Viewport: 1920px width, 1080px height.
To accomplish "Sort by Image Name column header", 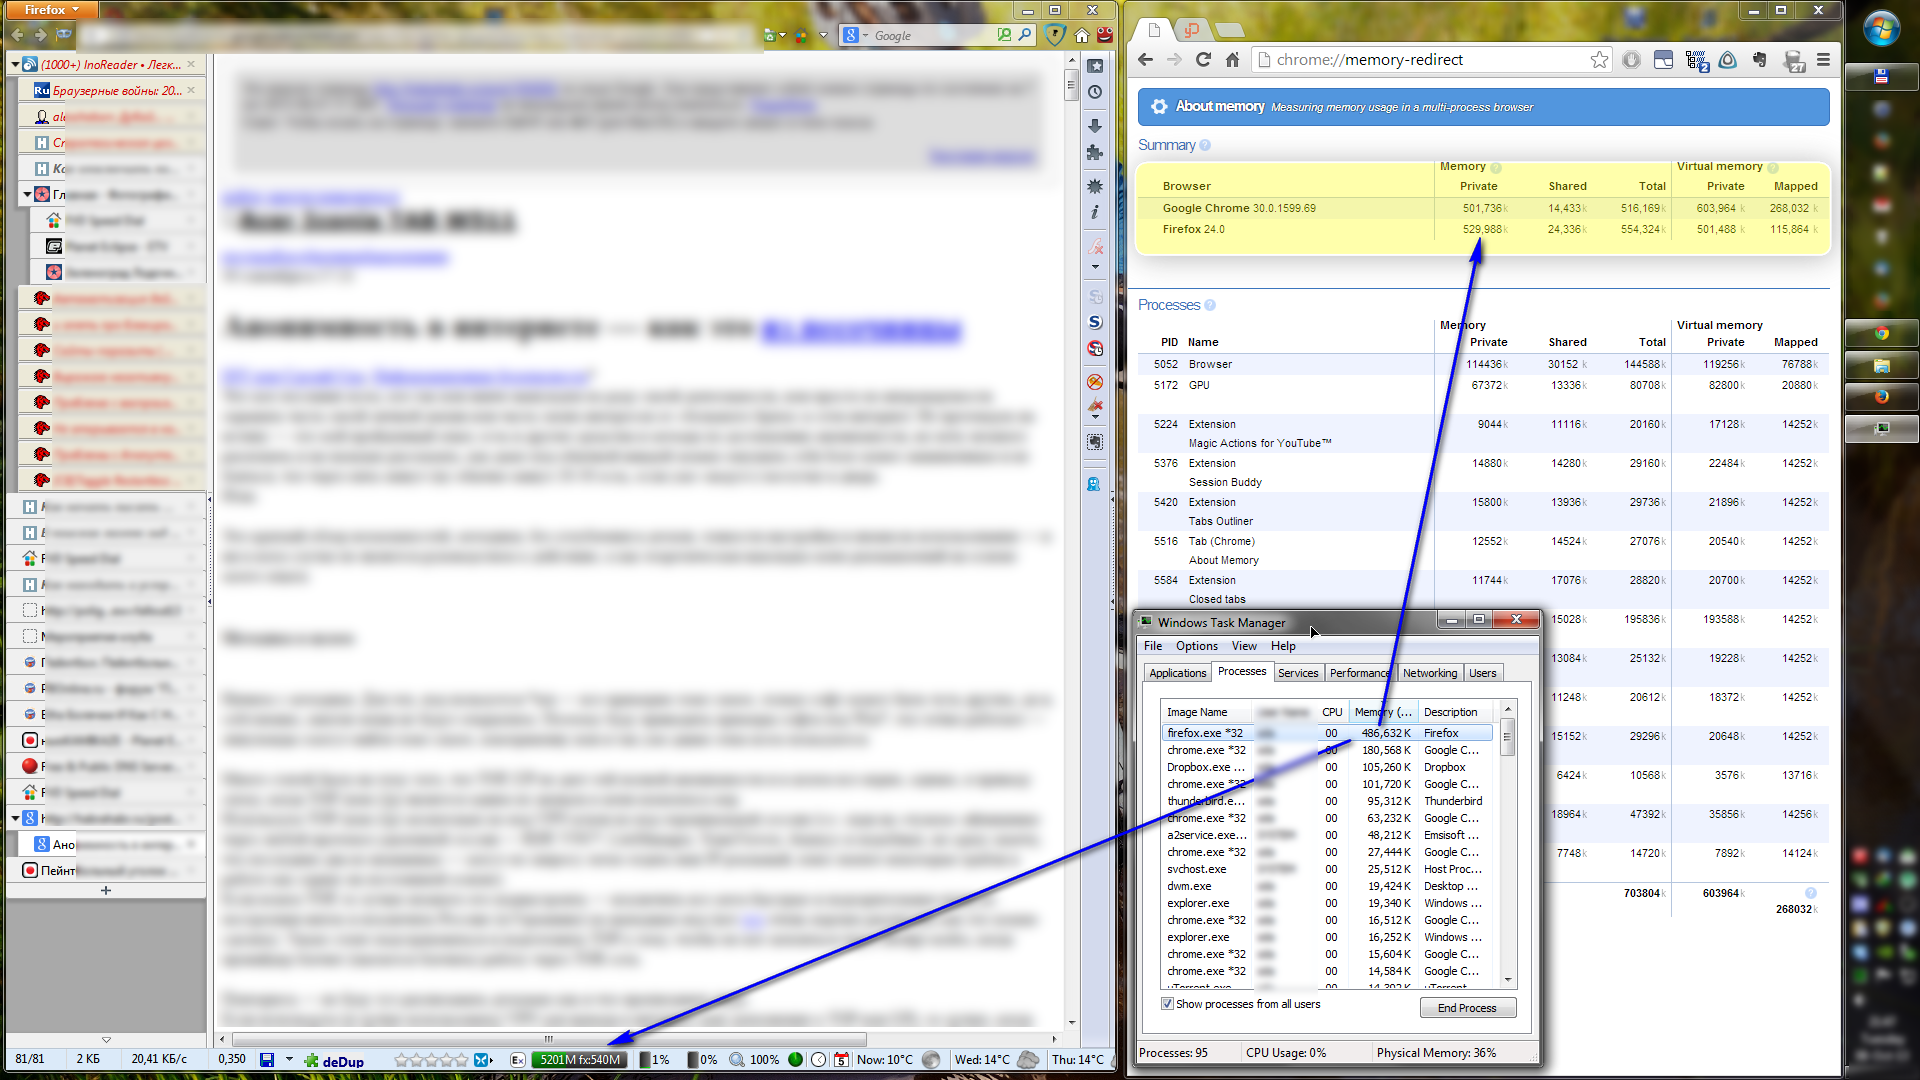I will click(1205, 712).
